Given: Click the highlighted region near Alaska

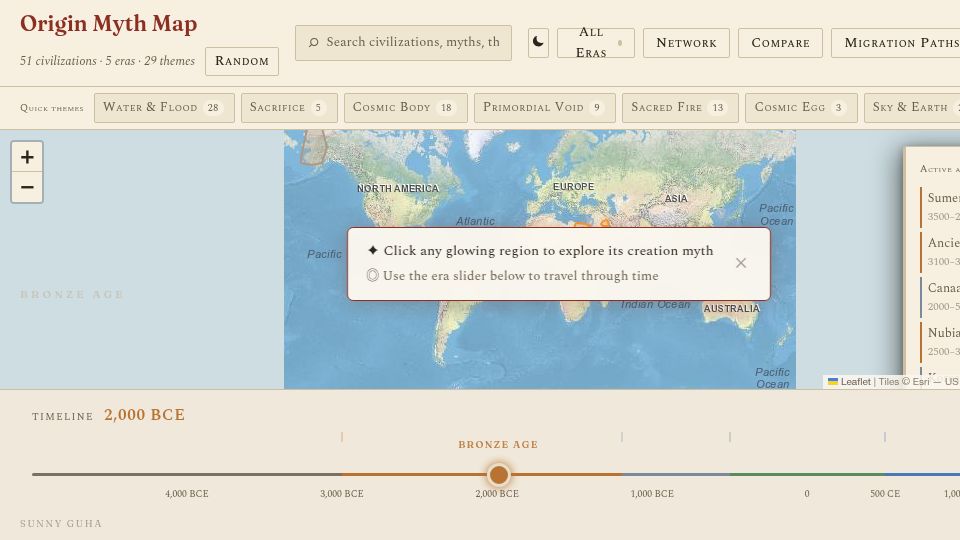Looking at the screenshot, I should tap(313, 147).
